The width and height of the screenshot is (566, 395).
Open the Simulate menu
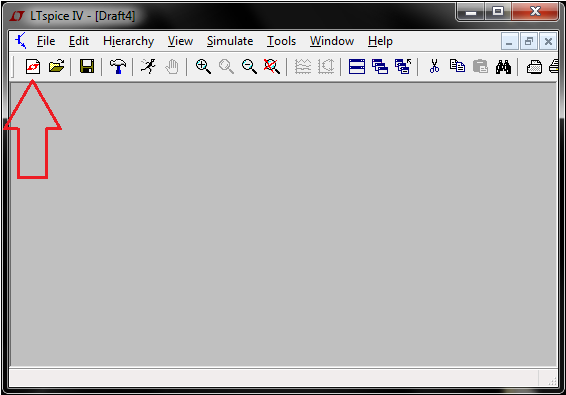[x=230, y=41]
